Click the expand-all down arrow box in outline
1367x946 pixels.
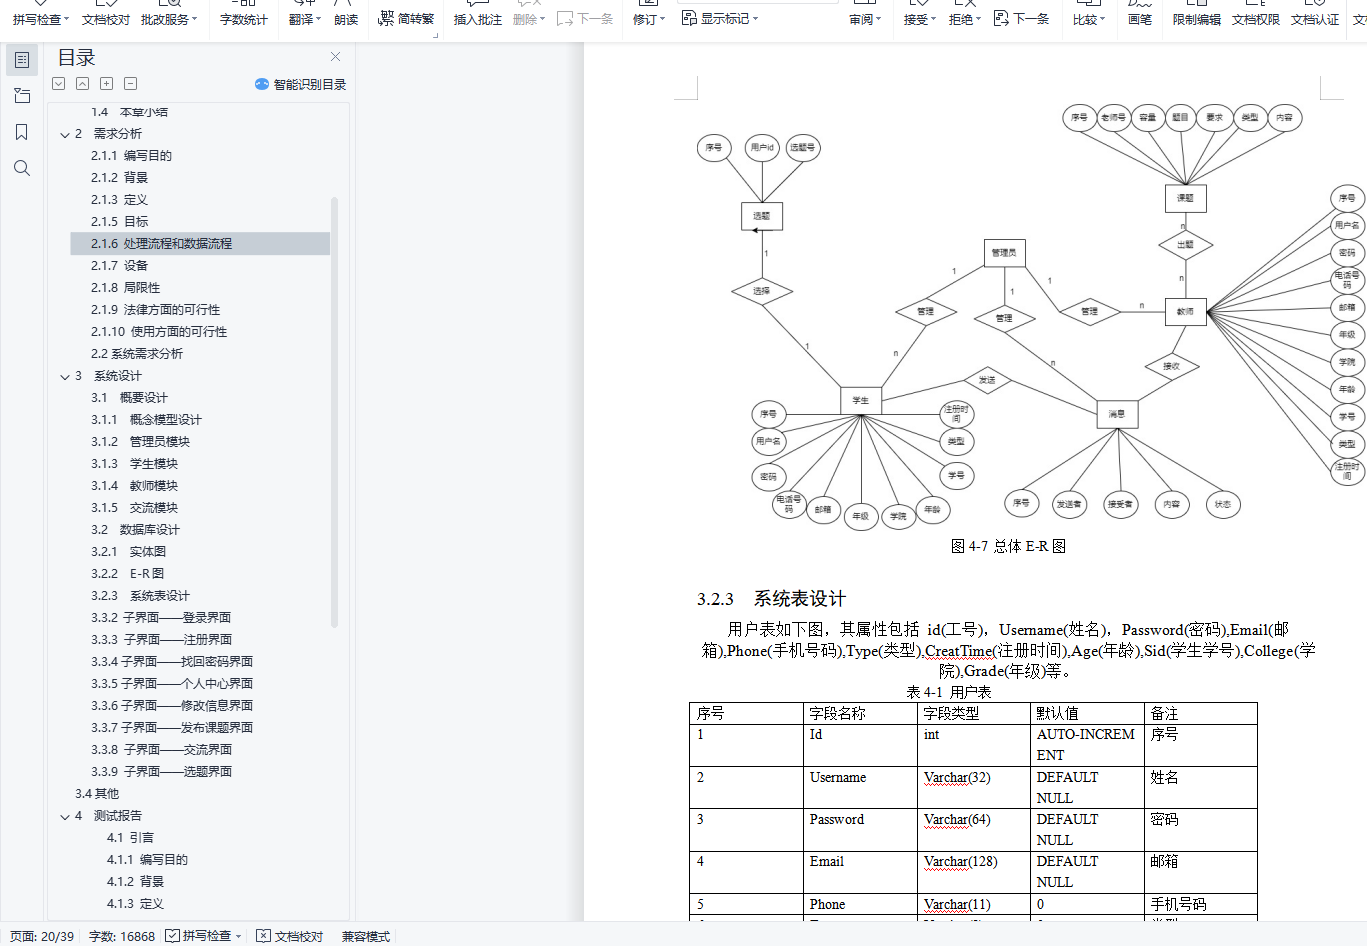[59, 84]
